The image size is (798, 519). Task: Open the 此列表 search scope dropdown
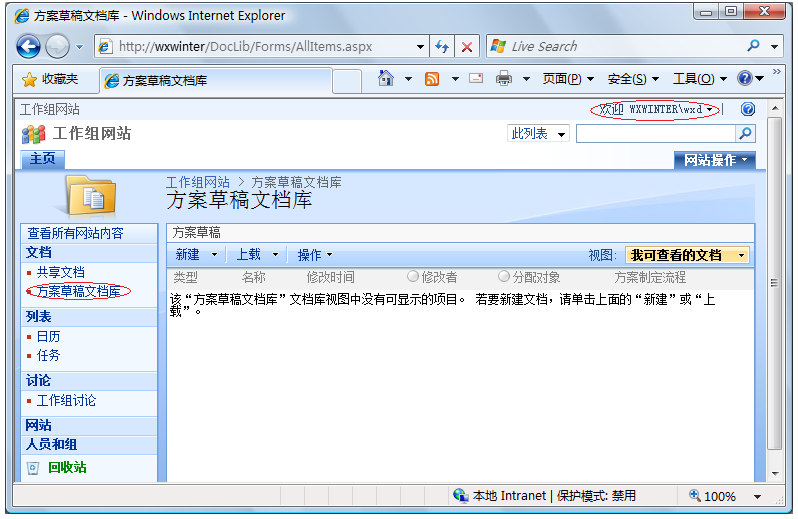coord(538,134)
